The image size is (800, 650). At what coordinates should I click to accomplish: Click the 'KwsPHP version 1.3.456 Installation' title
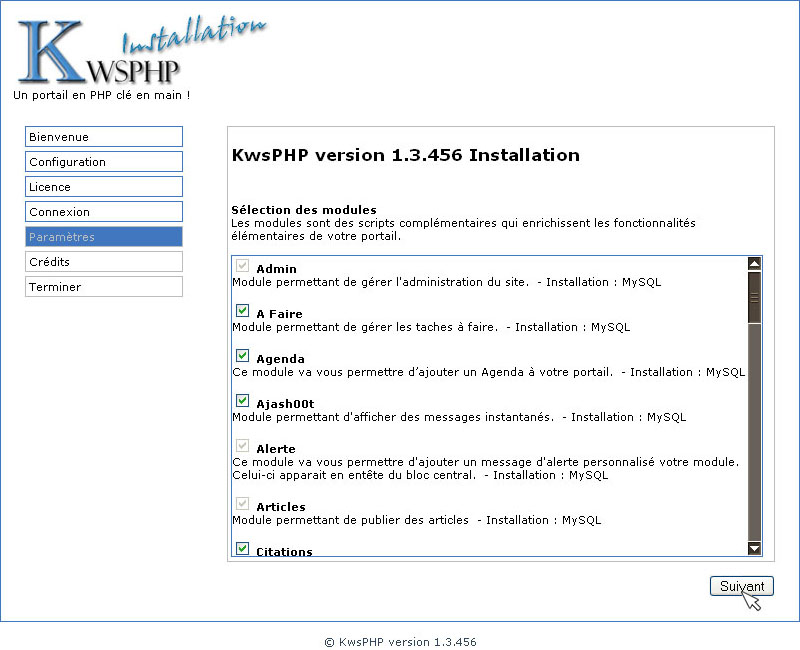406,155
